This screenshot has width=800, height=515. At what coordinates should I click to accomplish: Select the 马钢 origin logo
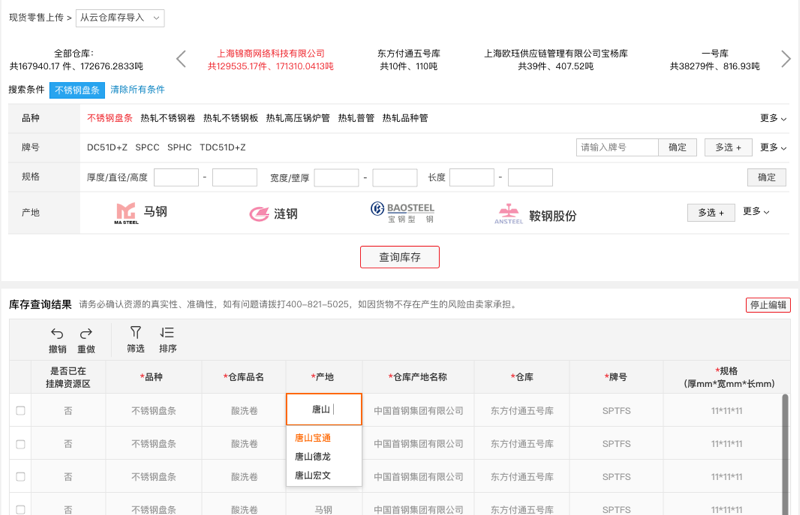click(x=141, y=213)
